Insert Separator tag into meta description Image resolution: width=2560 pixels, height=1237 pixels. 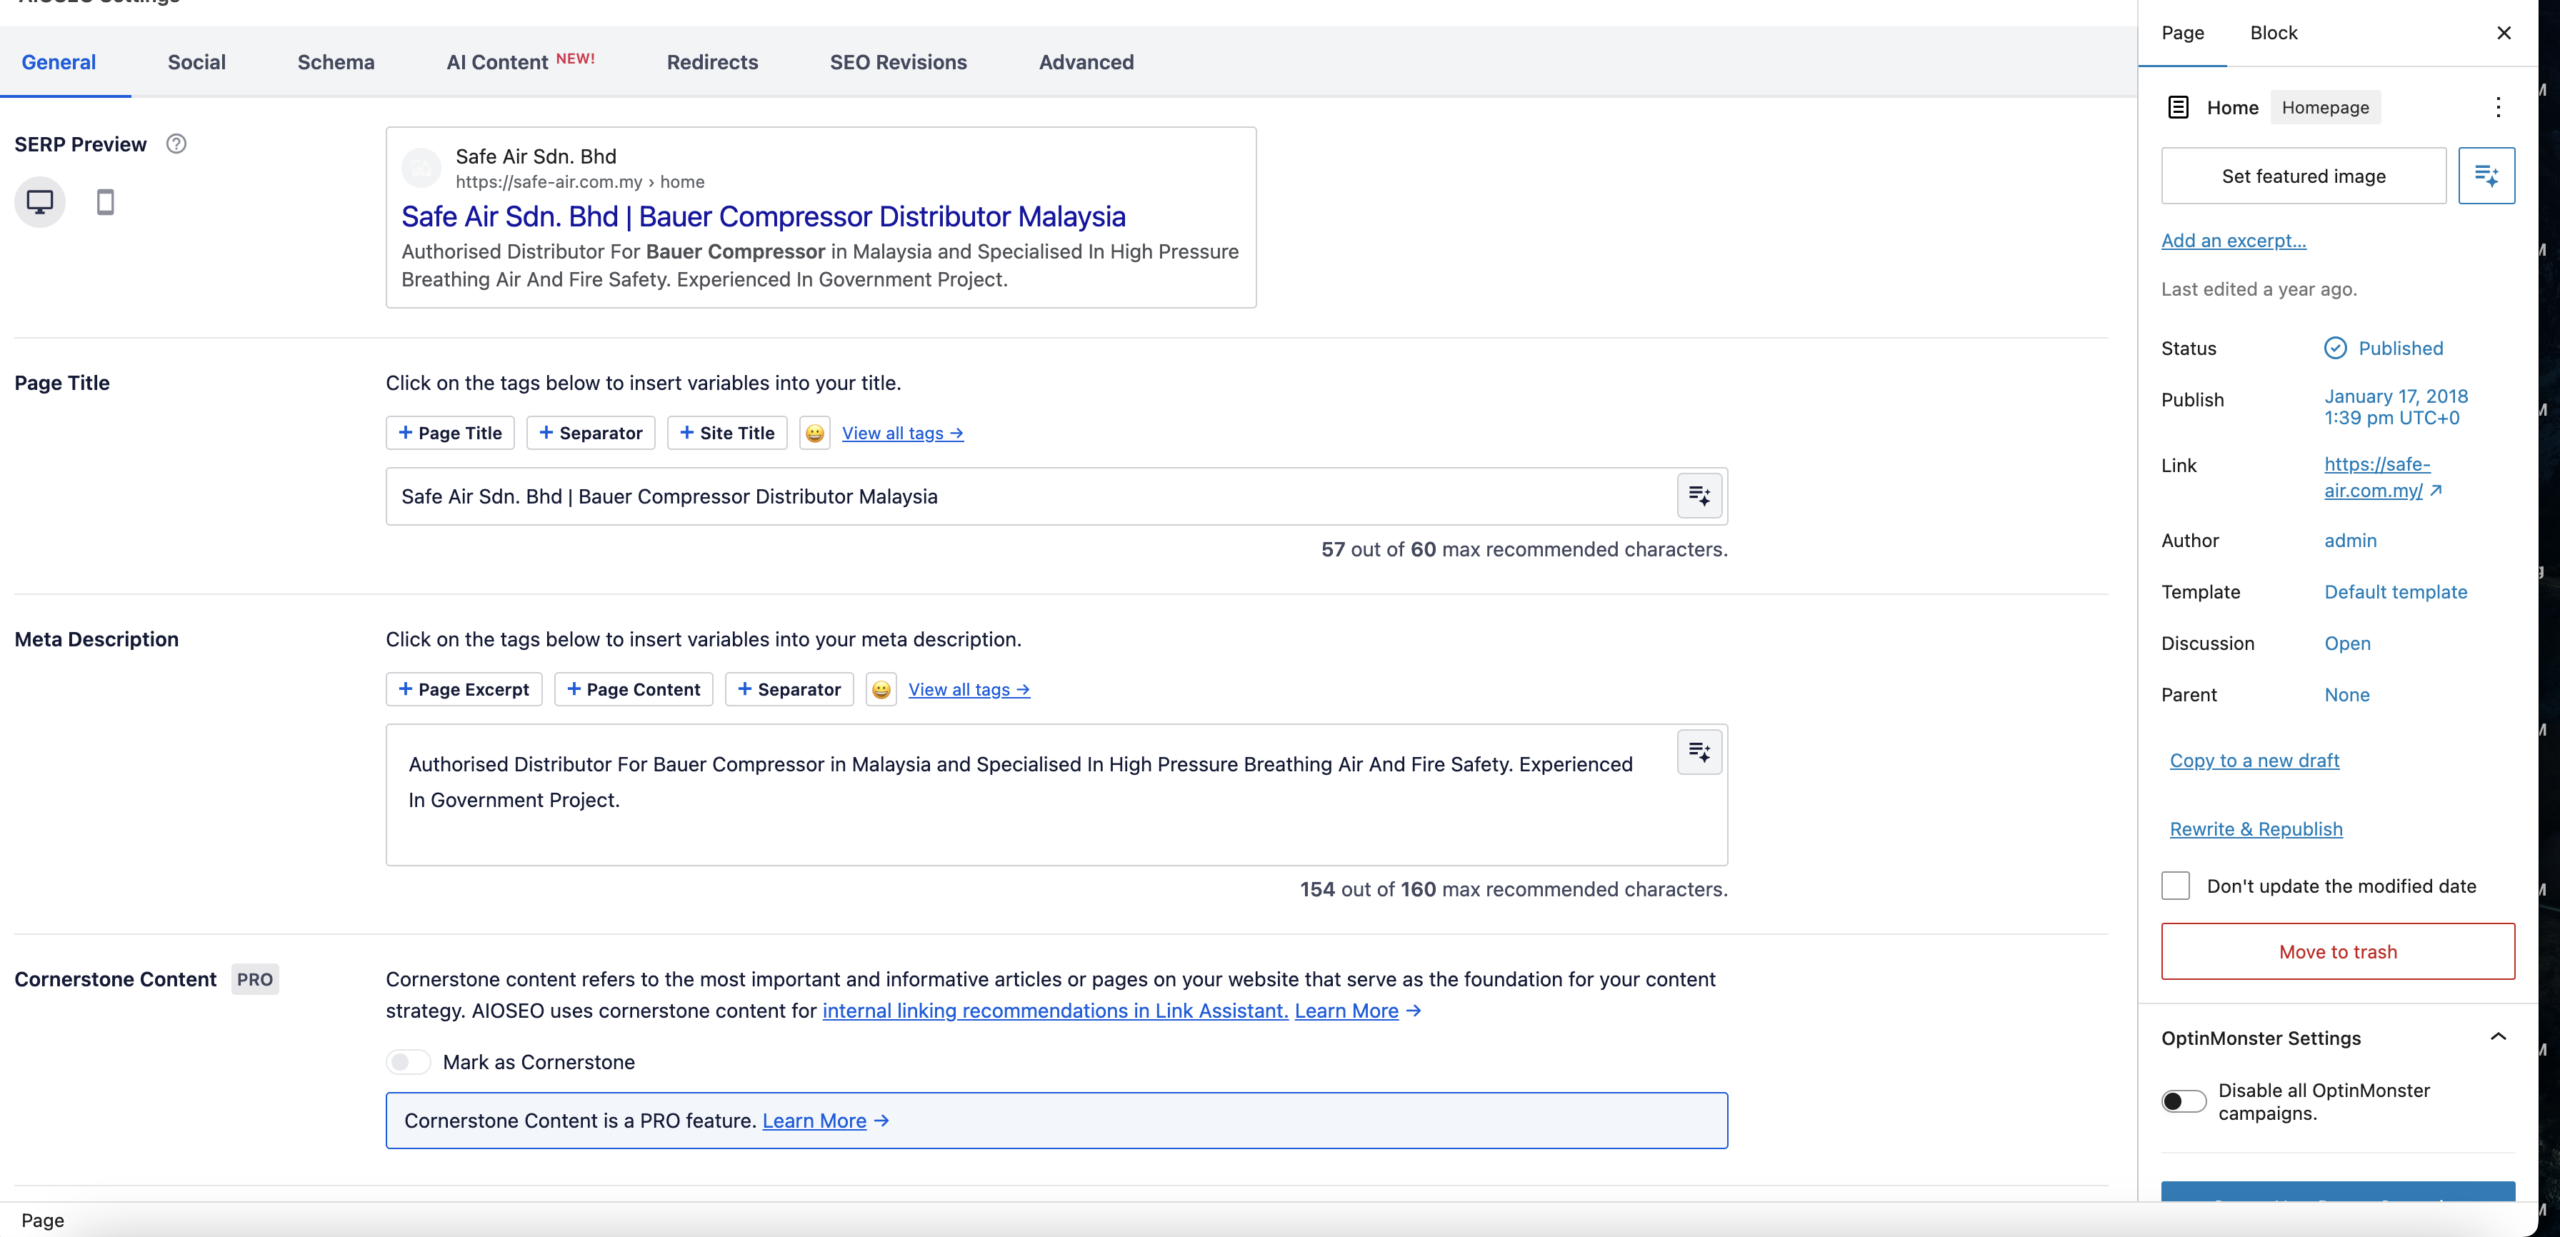click(x=789, y=689)
